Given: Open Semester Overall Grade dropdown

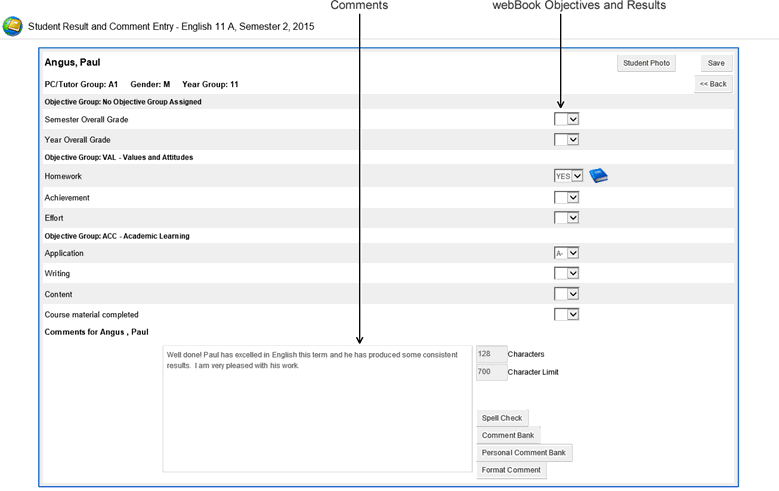Looking at the screenshot, I should [x=566, y=119].
